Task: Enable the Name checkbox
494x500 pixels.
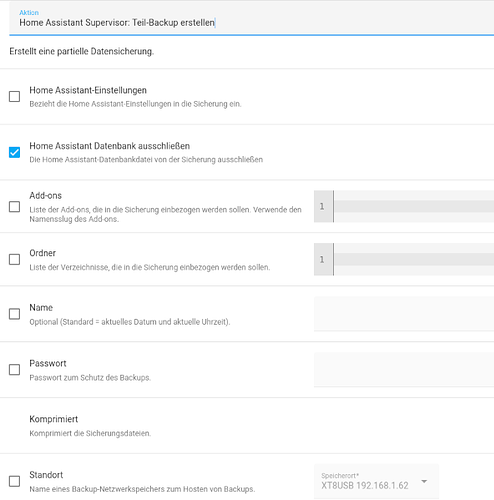Action: pos(14,314)
